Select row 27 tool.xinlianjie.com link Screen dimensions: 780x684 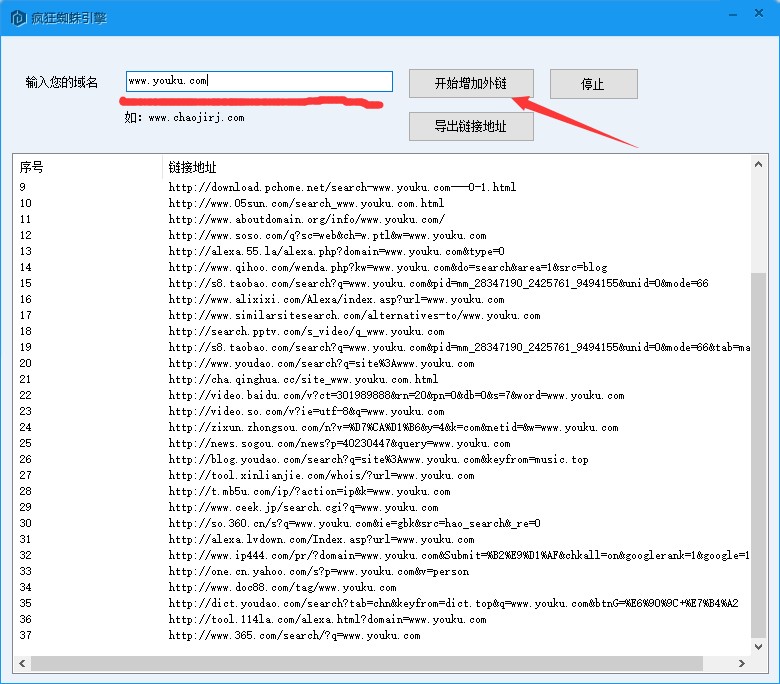coord(321,475)
